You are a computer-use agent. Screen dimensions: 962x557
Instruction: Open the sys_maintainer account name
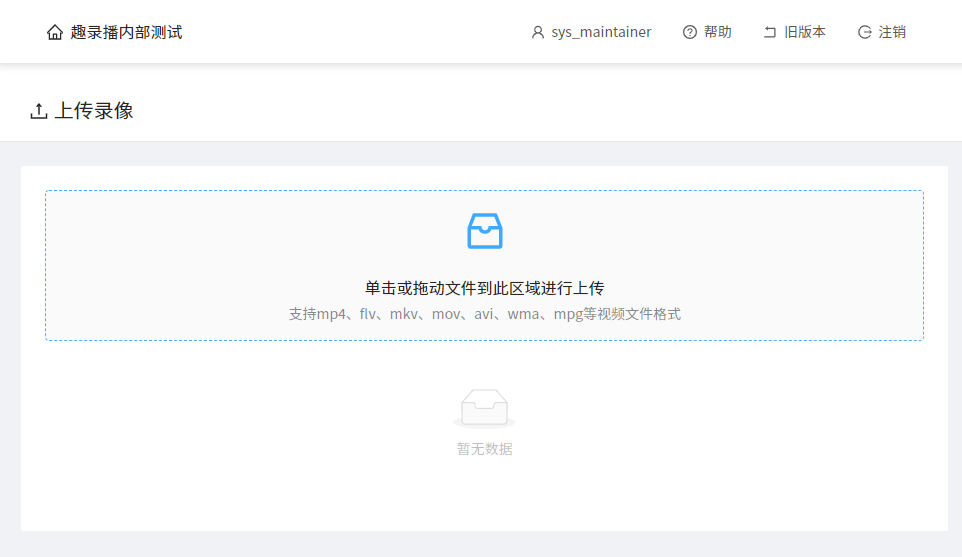pyautogui.click(x=601, y=32)
